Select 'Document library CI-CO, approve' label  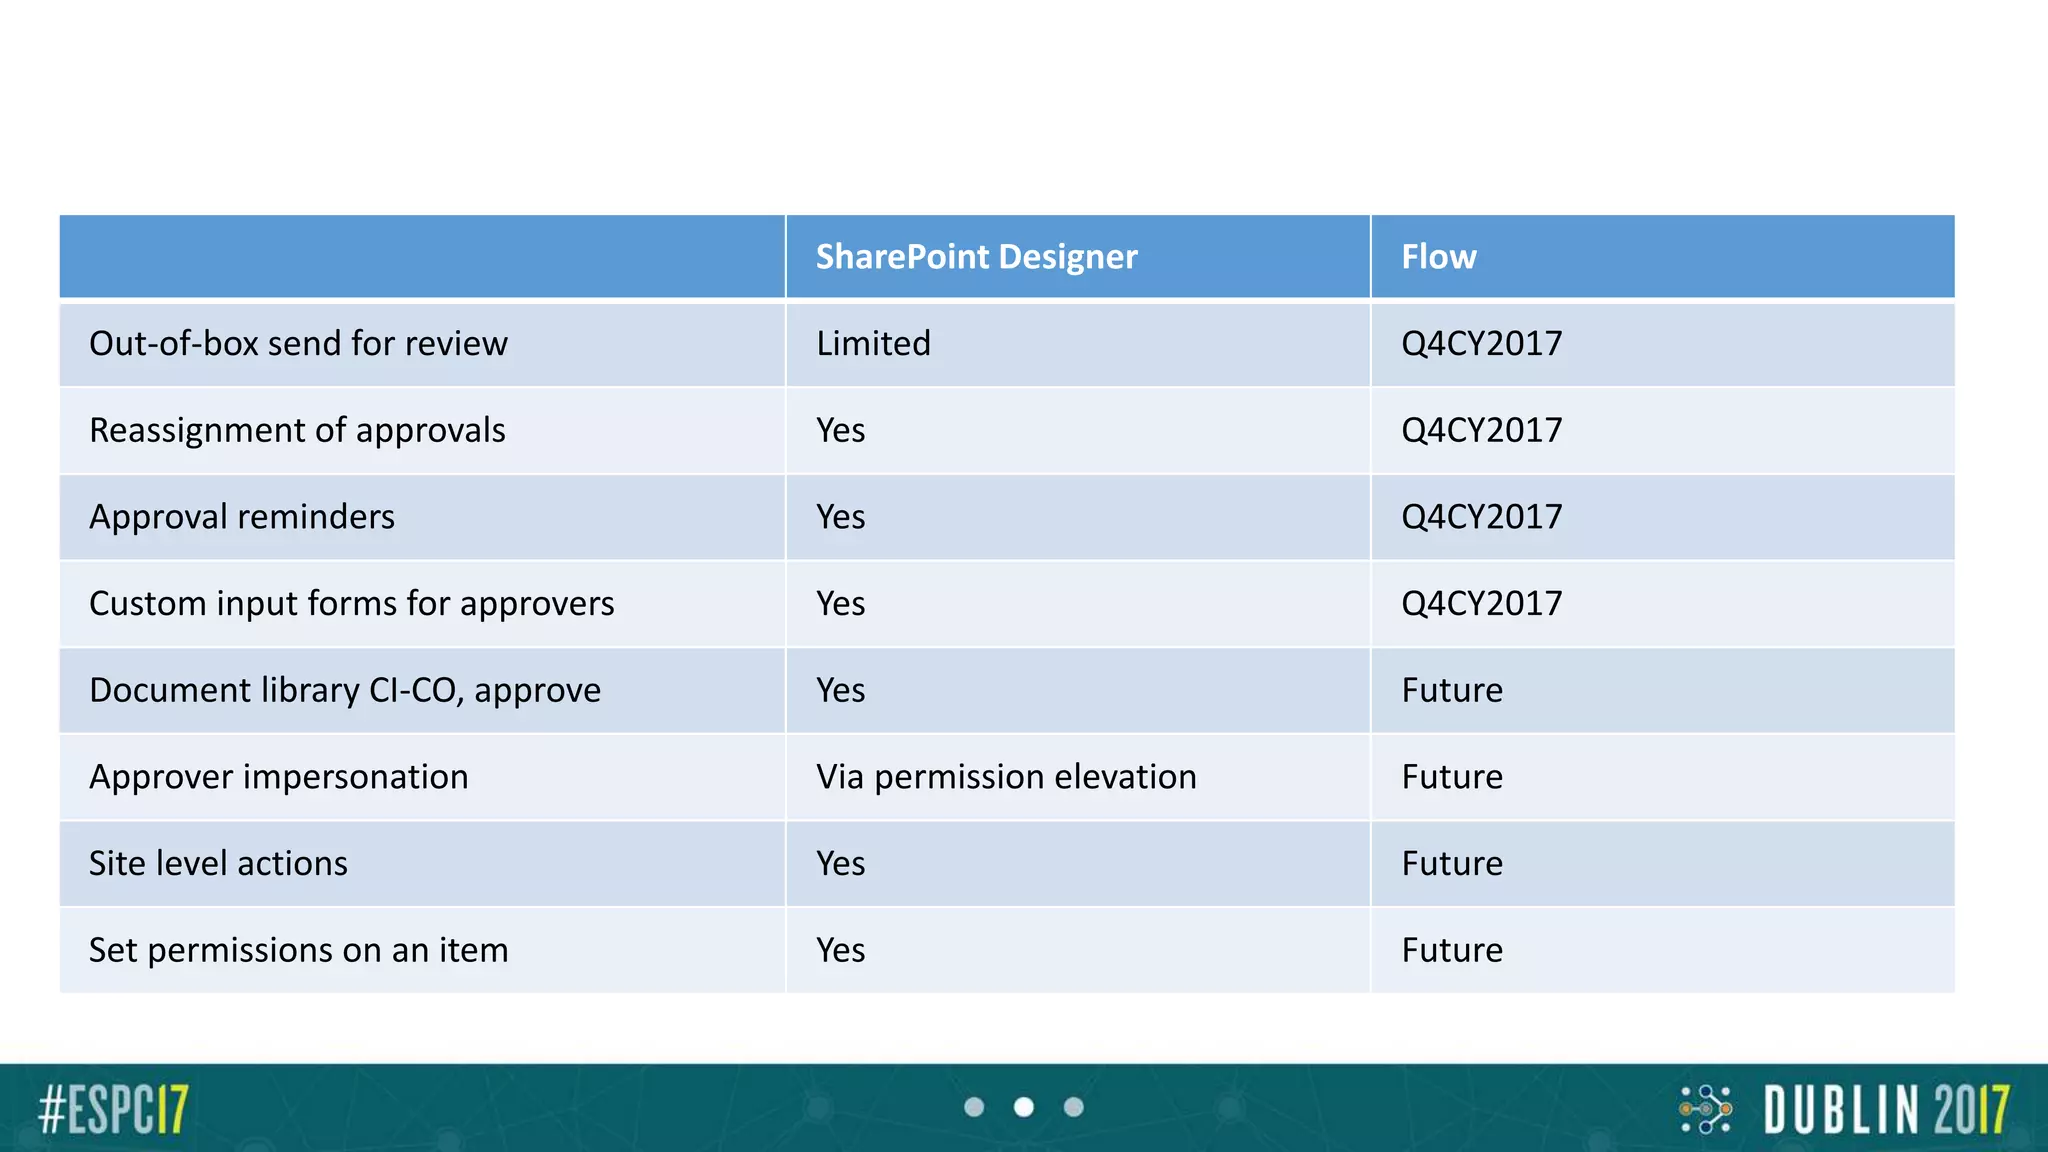click(x=345, y=691)
